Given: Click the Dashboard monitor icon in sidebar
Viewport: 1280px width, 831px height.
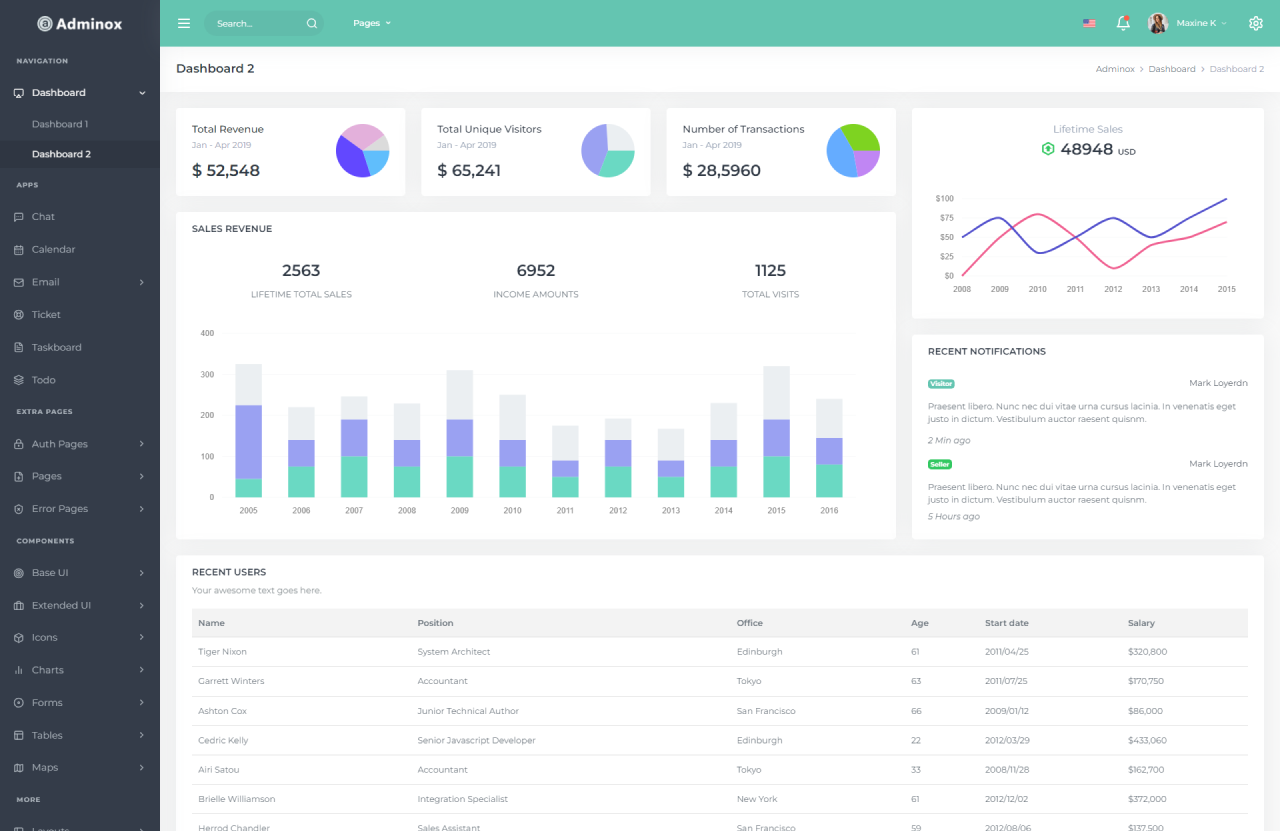Looking at the screenshot, I should click(x=19, y=93).
